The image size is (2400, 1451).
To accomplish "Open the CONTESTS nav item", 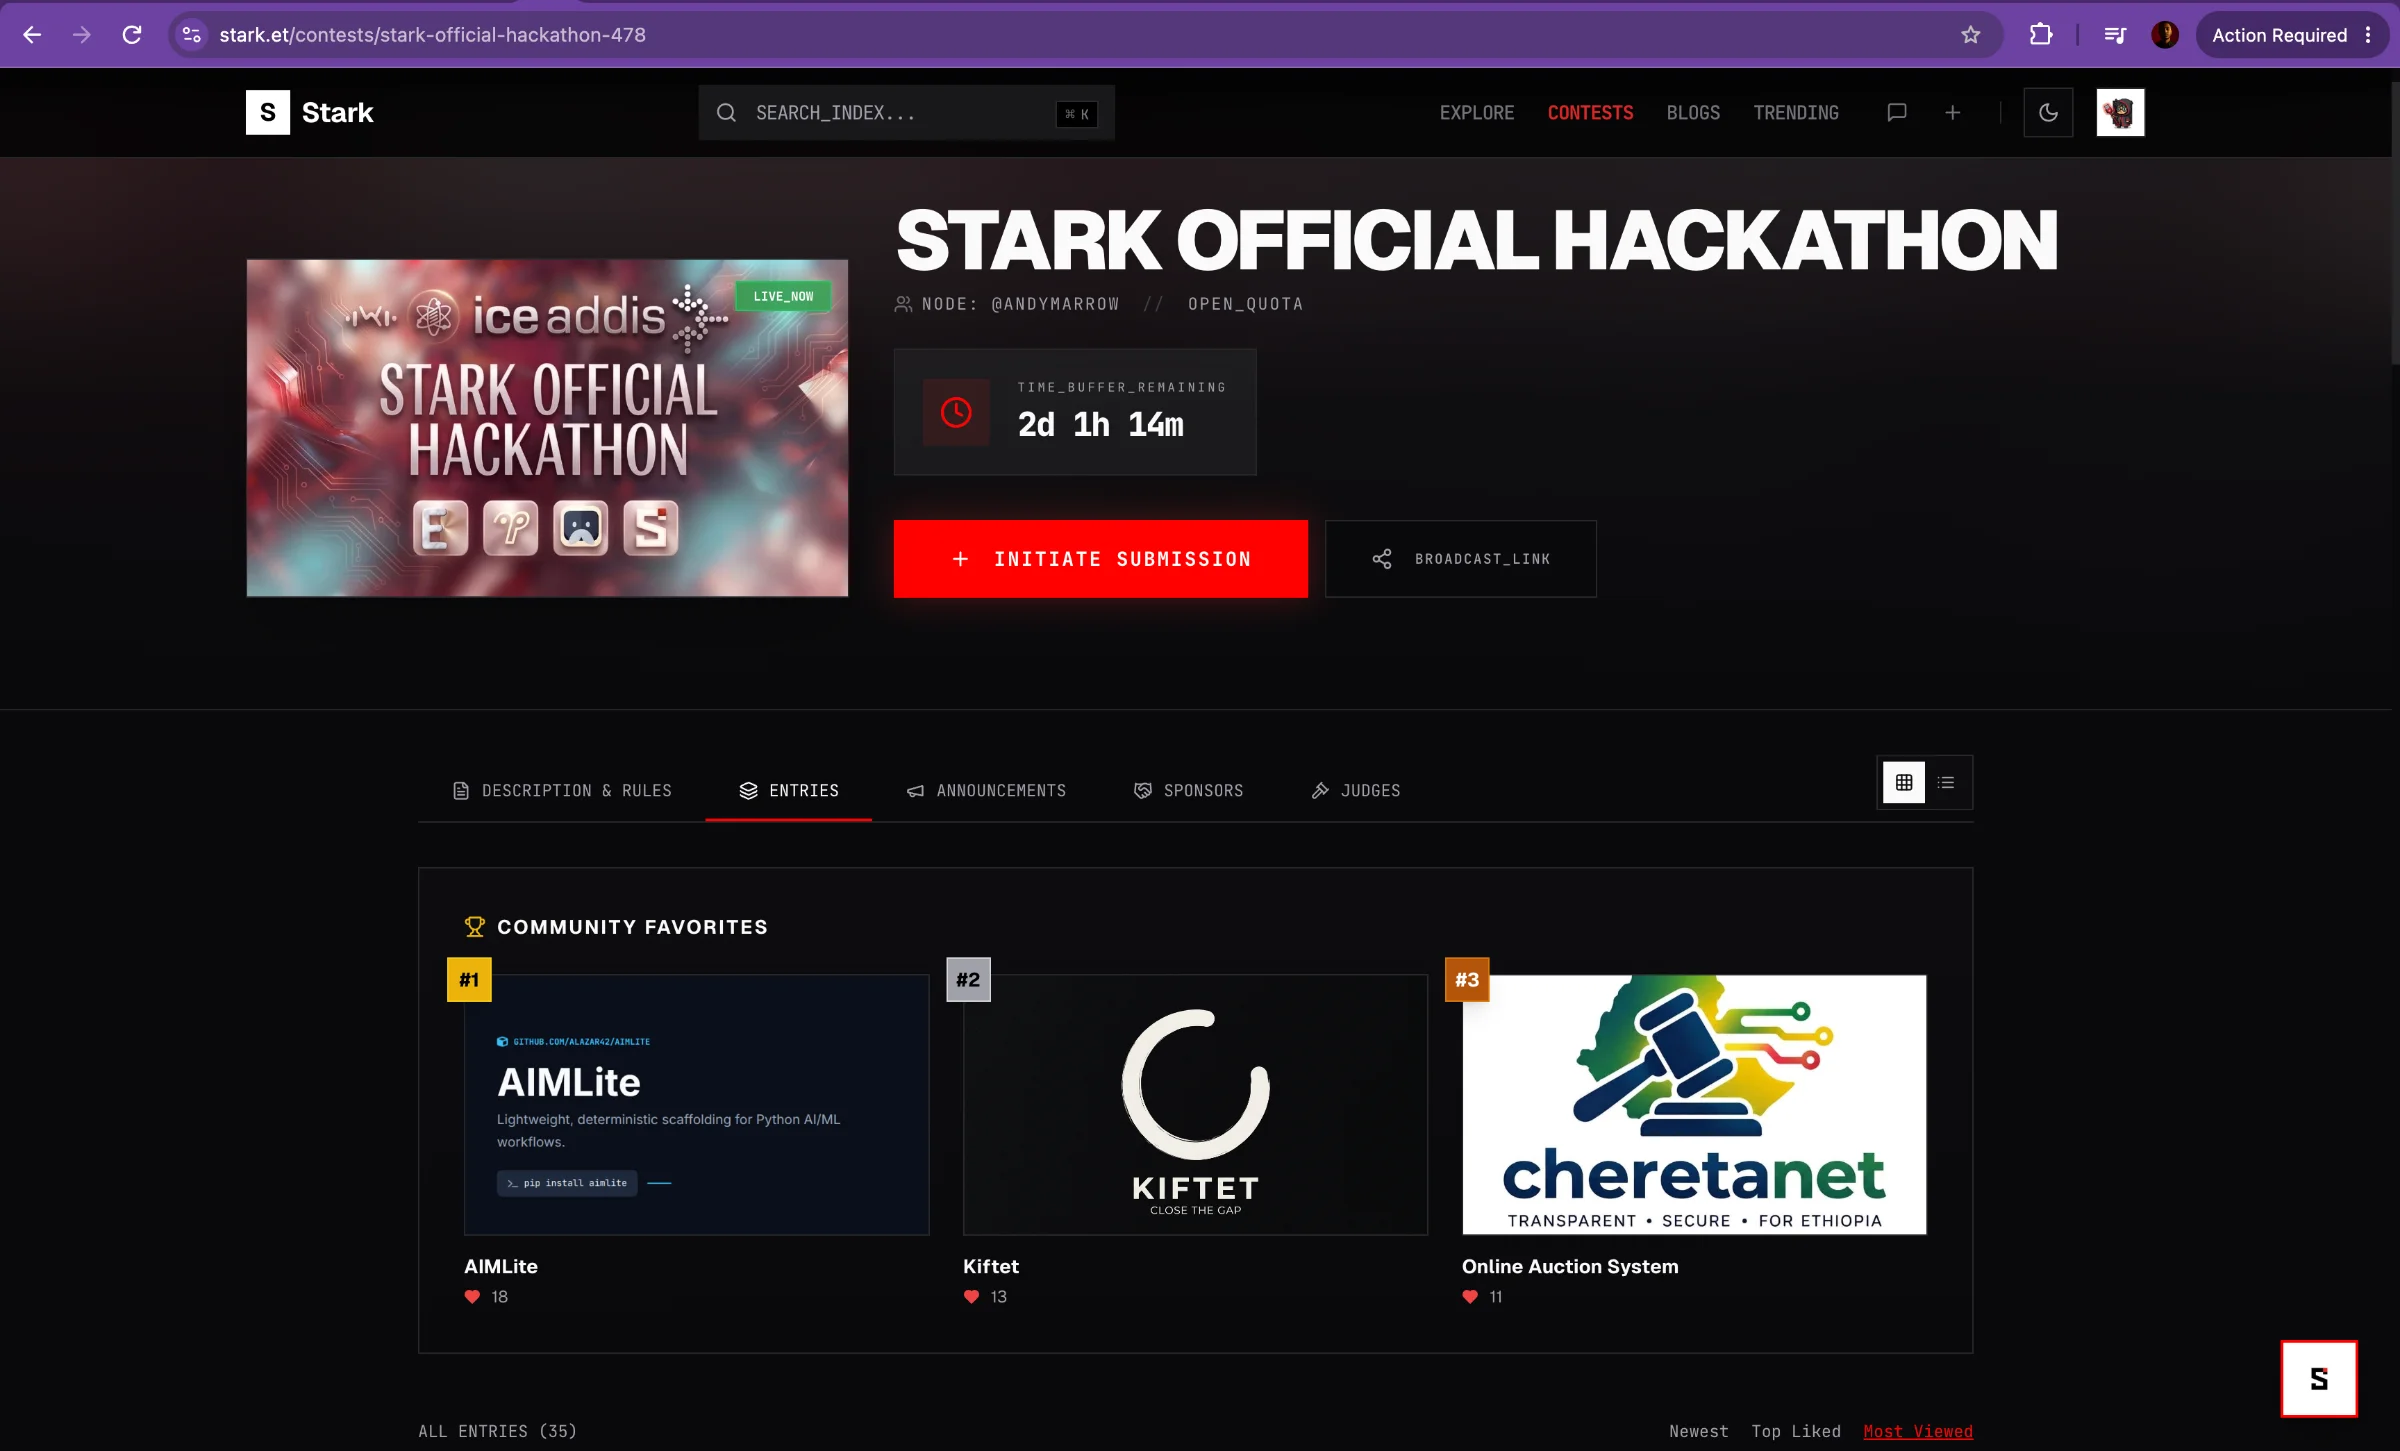I will click(x=1590, y=113).
